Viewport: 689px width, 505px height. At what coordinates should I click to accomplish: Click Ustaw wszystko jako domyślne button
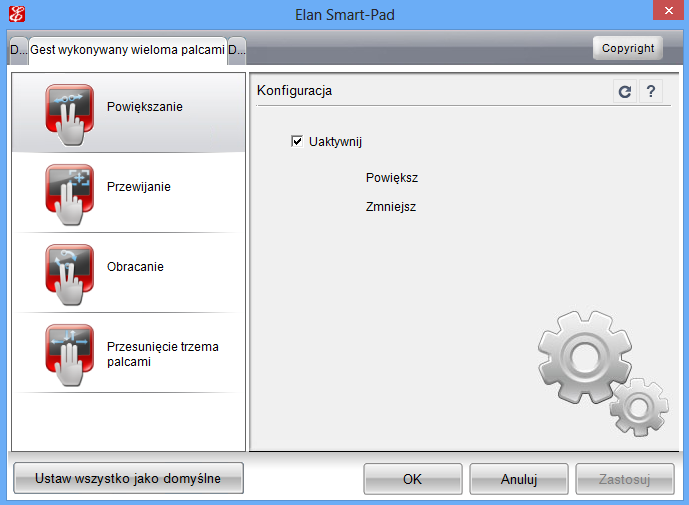(x=128, y=478)
